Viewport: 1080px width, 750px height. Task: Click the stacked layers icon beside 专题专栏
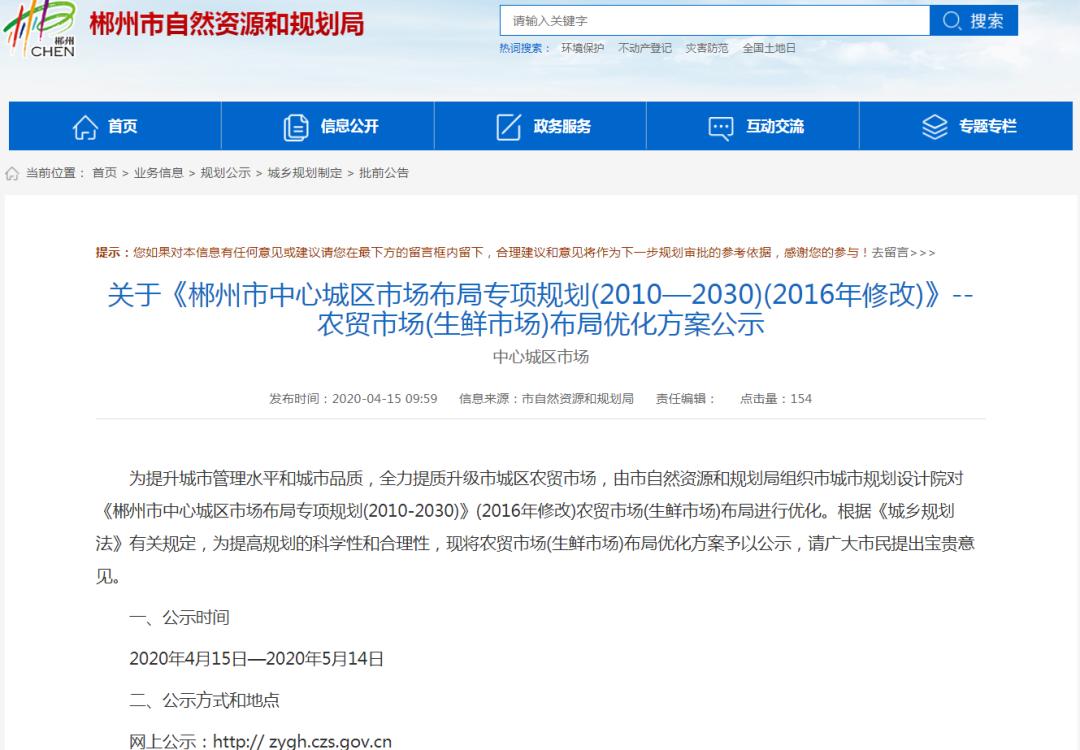pyautogui.click(x=935, y=126)
